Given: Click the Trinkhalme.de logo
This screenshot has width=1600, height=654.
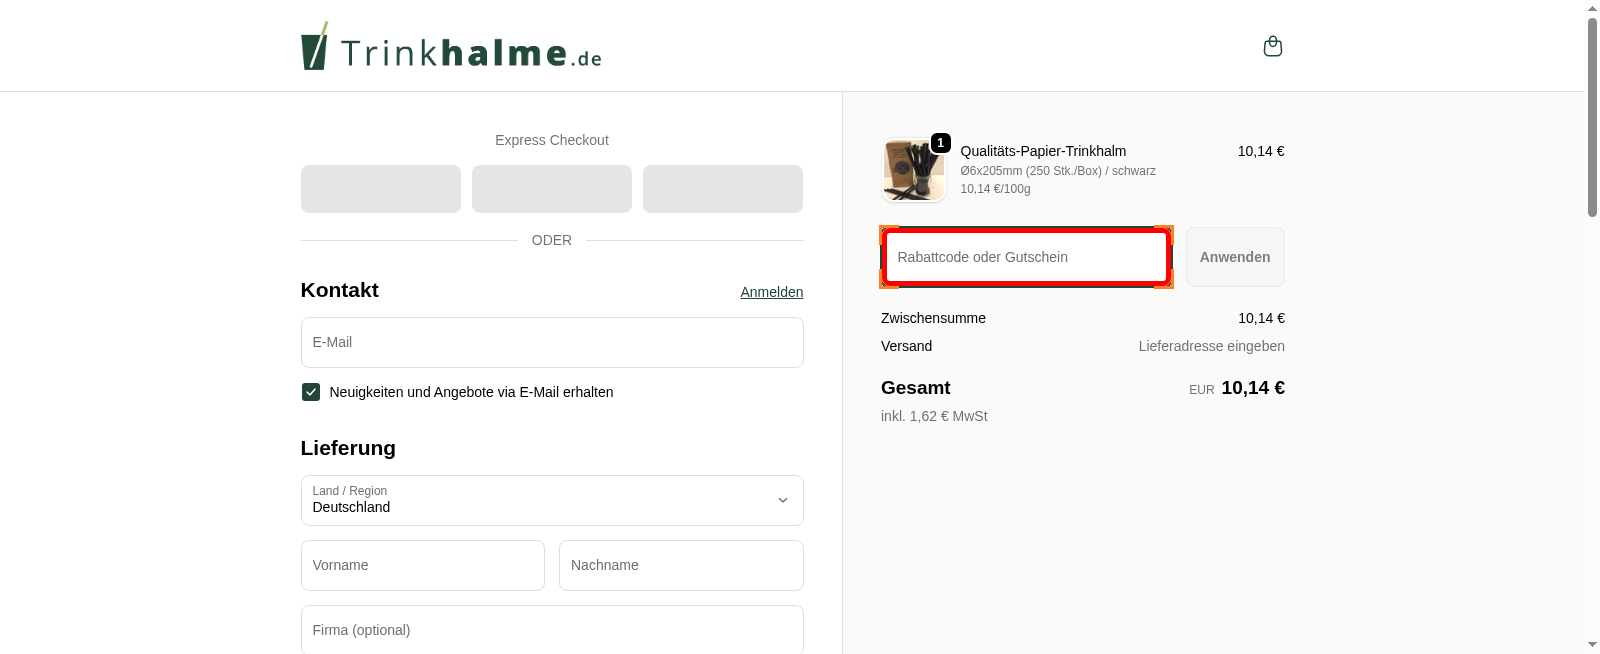Looking at the screenshot, I should 451,46.
